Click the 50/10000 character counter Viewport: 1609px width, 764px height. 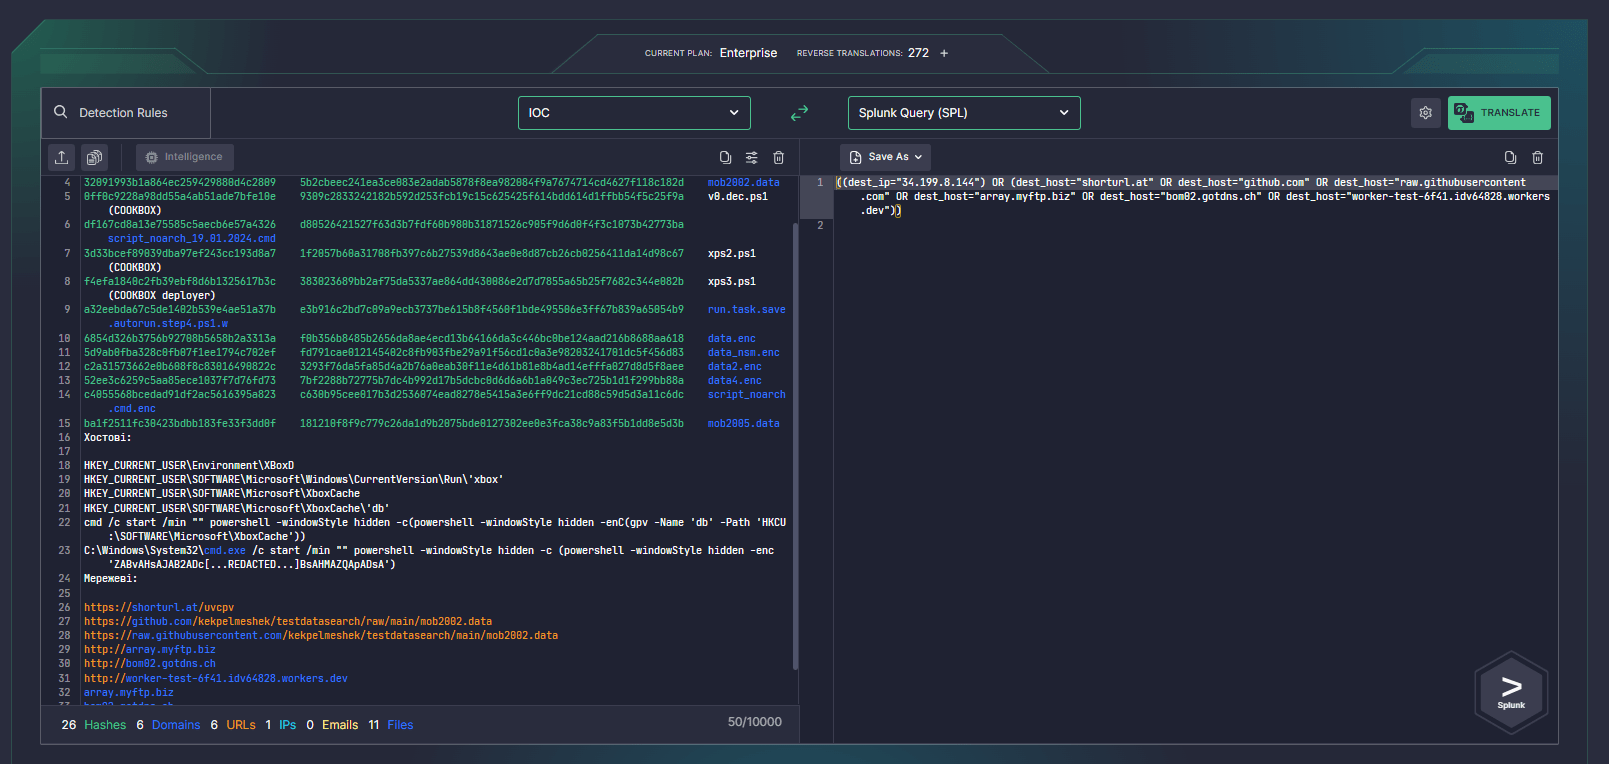tap(755, 721)
